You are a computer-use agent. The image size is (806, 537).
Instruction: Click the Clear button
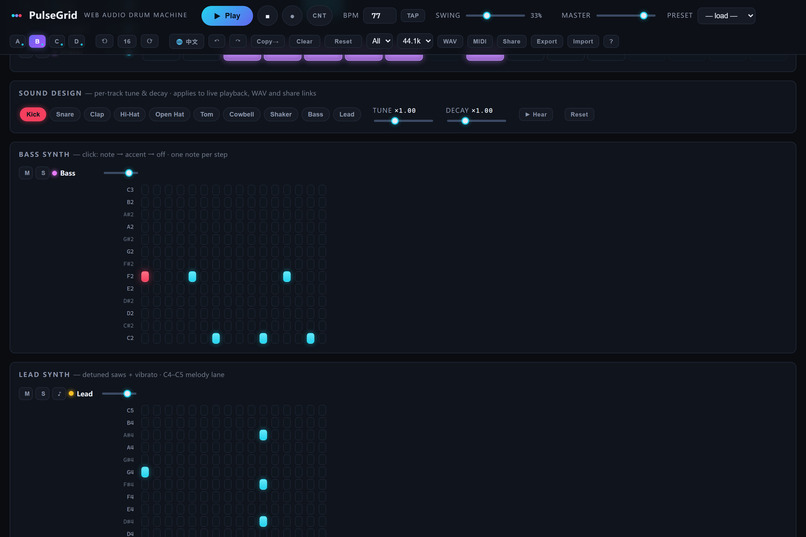pos(304,42)
